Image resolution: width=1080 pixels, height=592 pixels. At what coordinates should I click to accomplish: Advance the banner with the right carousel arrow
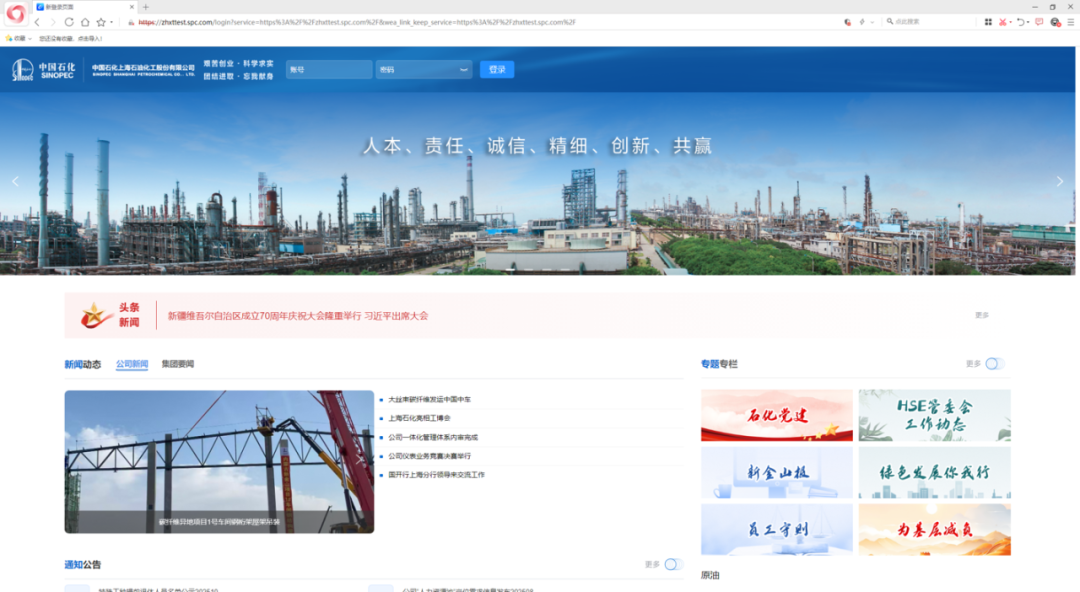[x=1060, y=182]
